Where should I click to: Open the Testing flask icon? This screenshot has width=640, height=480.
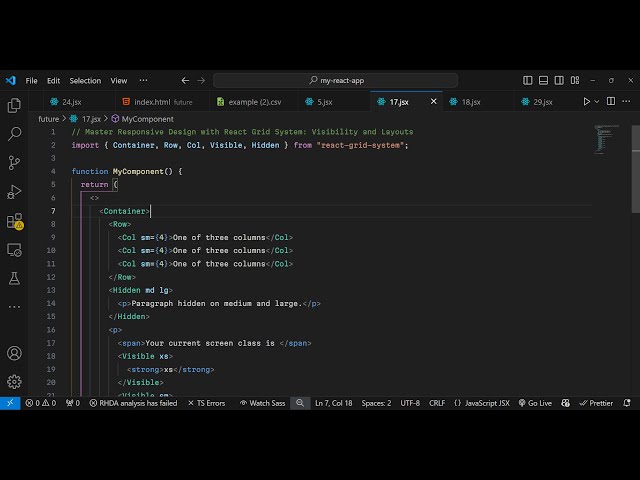14,279
